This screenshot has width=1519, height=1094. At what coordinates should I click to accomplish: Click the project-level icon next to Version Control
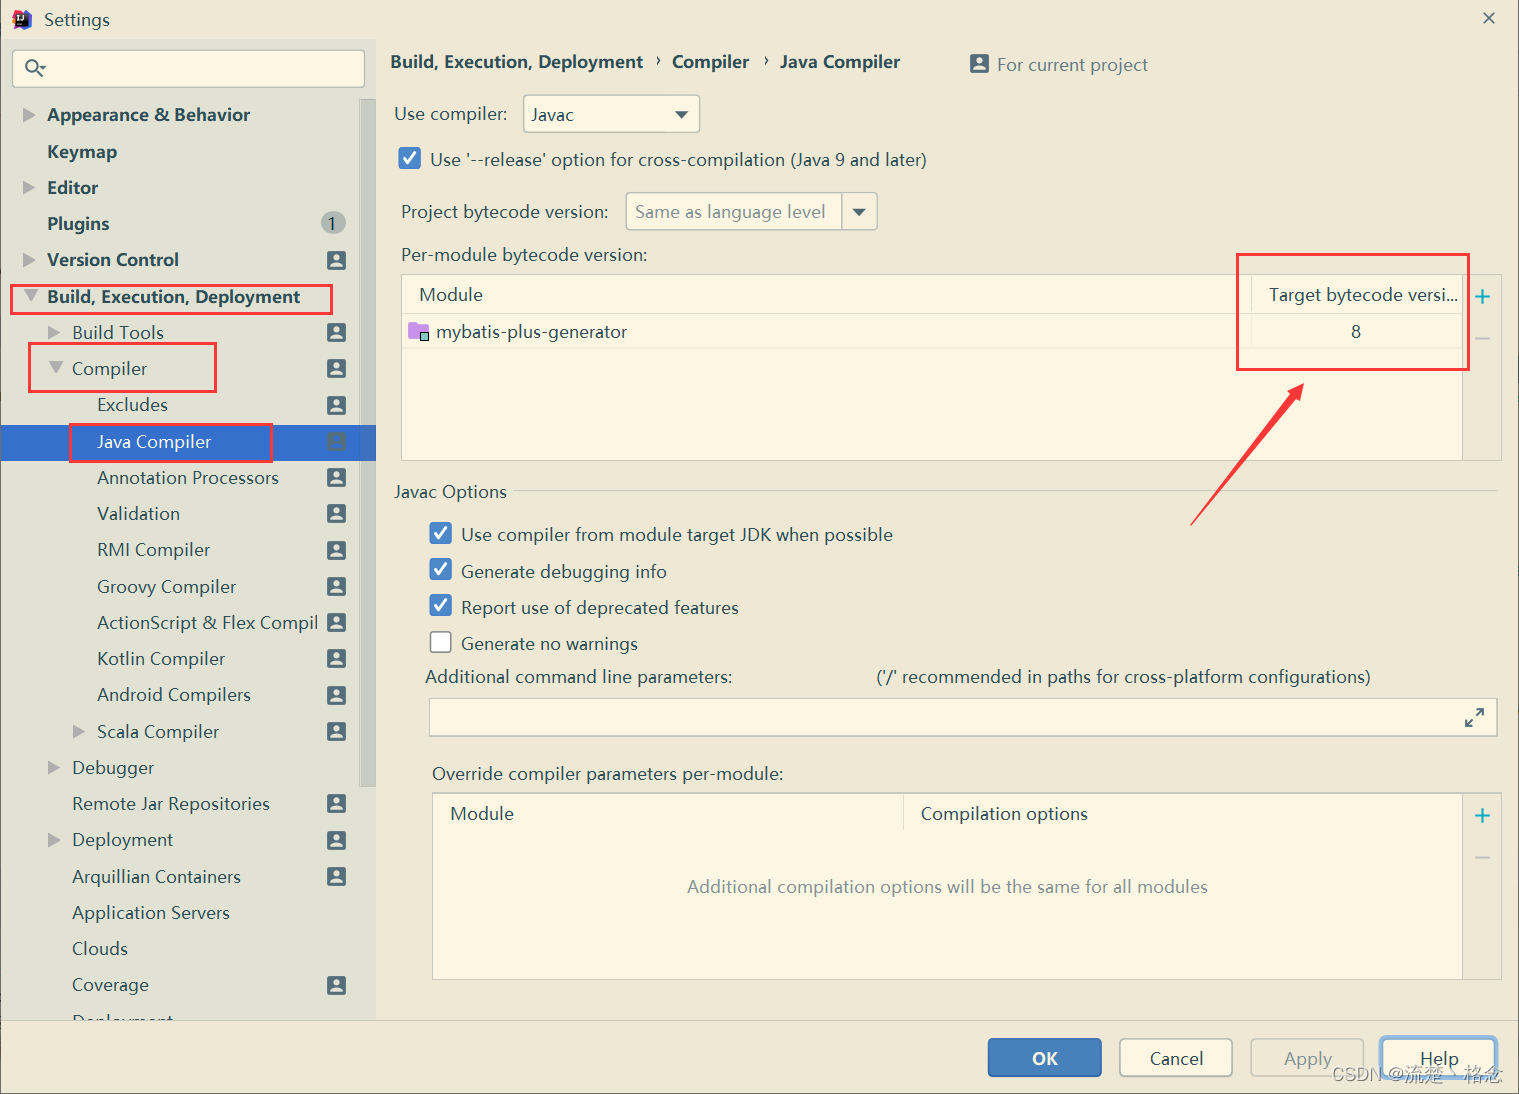click(x=336, y=260)
